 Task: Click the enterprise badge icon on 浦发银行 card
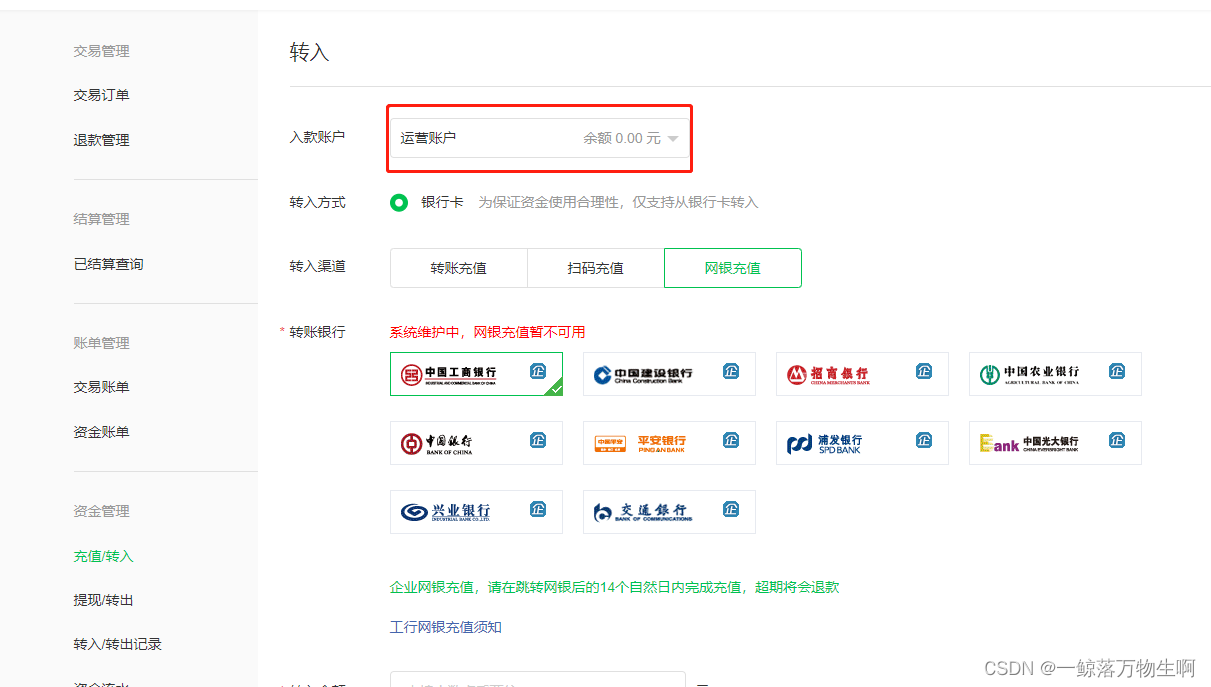click(924, 440)
